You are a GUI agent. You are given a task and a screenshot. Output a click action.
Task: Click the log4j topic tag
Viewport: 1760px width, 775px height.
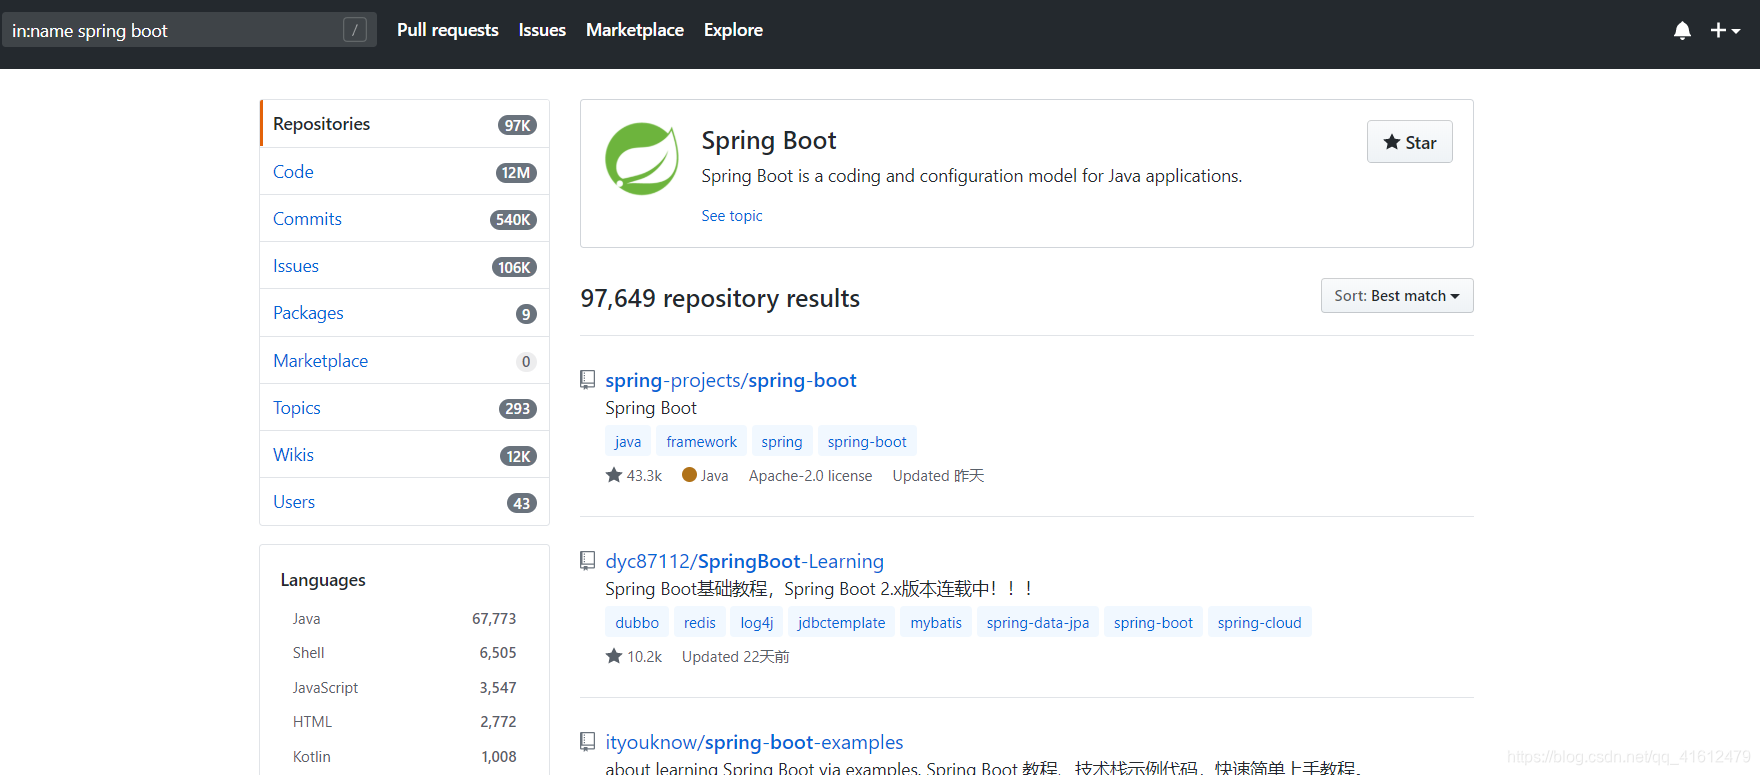756,622
